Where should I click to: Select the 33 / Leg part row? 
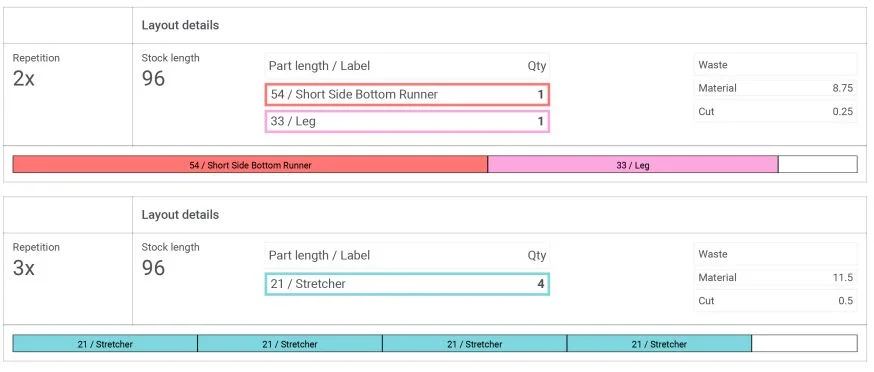(x=407, y=122)
